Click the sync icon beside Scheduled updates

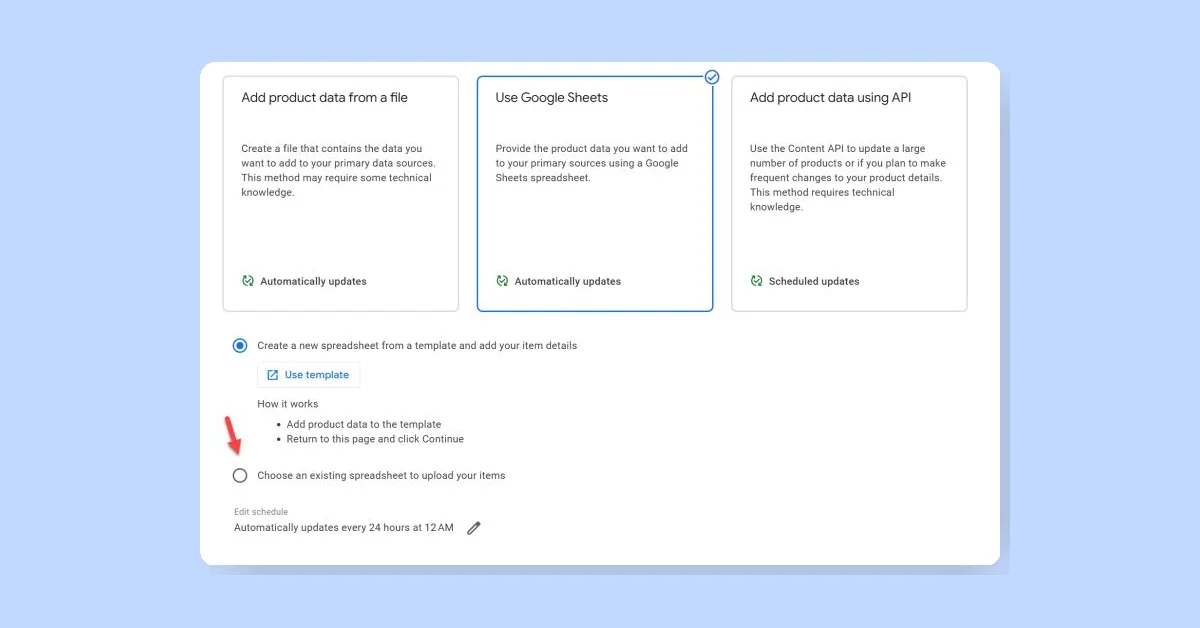(x=757, y=281)
